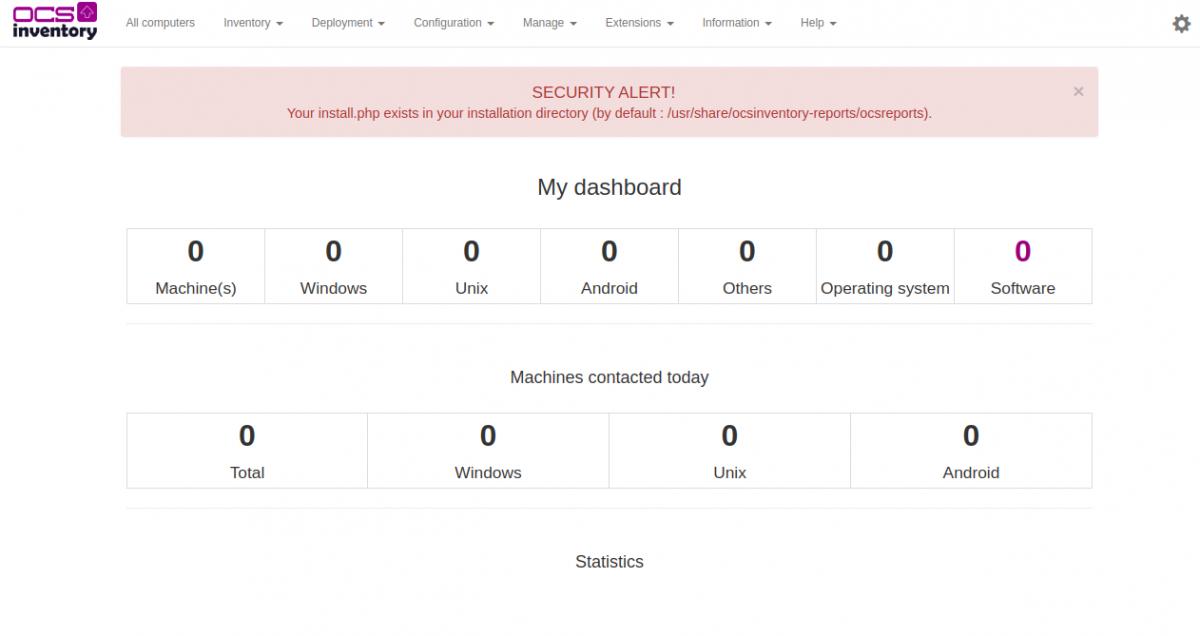1200x636 pixels.
Task: Open the Extensions dropdown menu
Action: click(x=638, y=22)
